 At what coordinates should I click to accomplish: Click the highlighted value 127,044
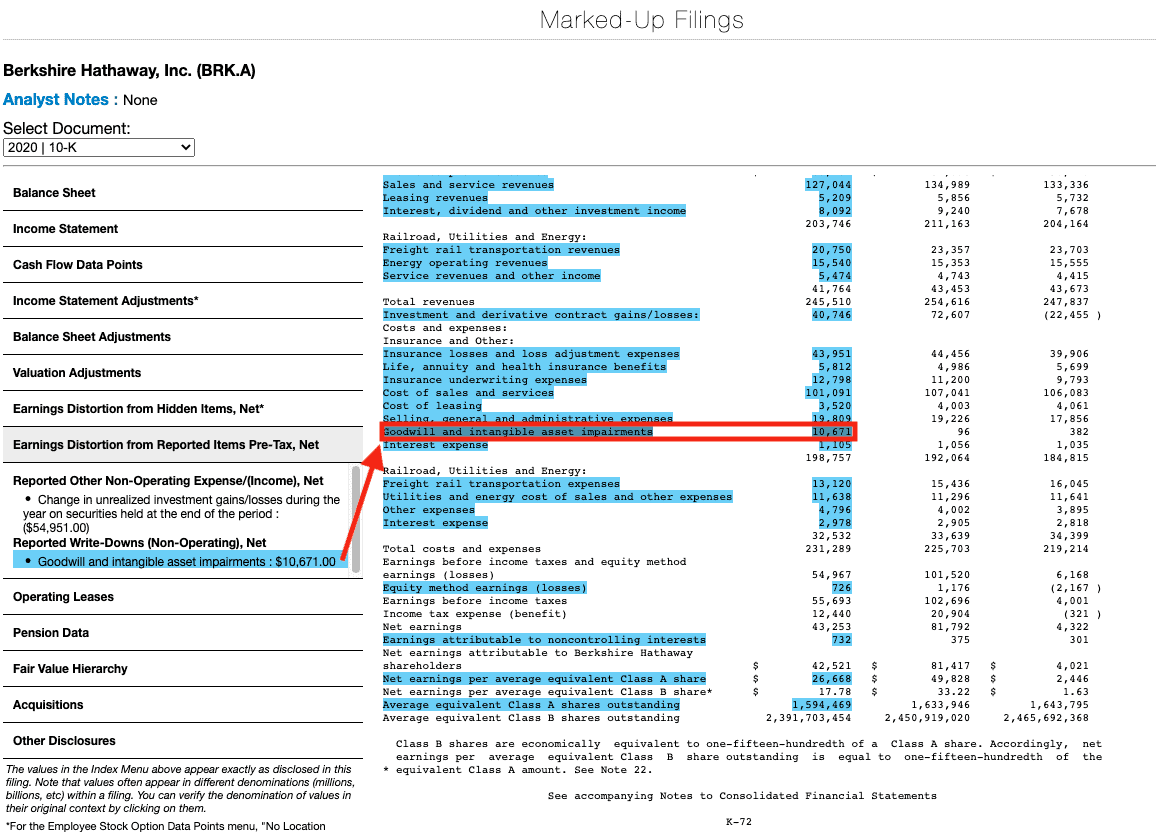click(x=828, y=185)
